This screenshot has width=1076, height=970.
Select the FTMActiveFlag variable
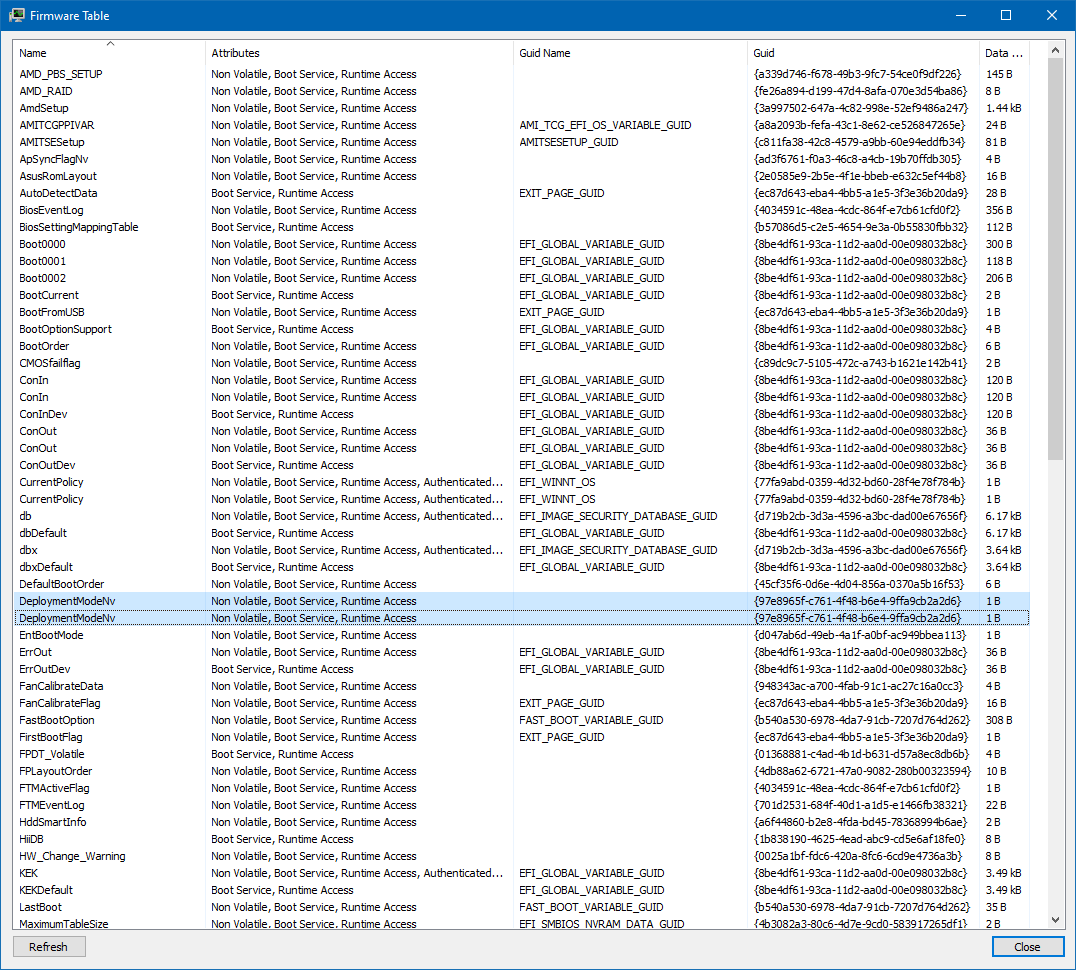point(522,788)
